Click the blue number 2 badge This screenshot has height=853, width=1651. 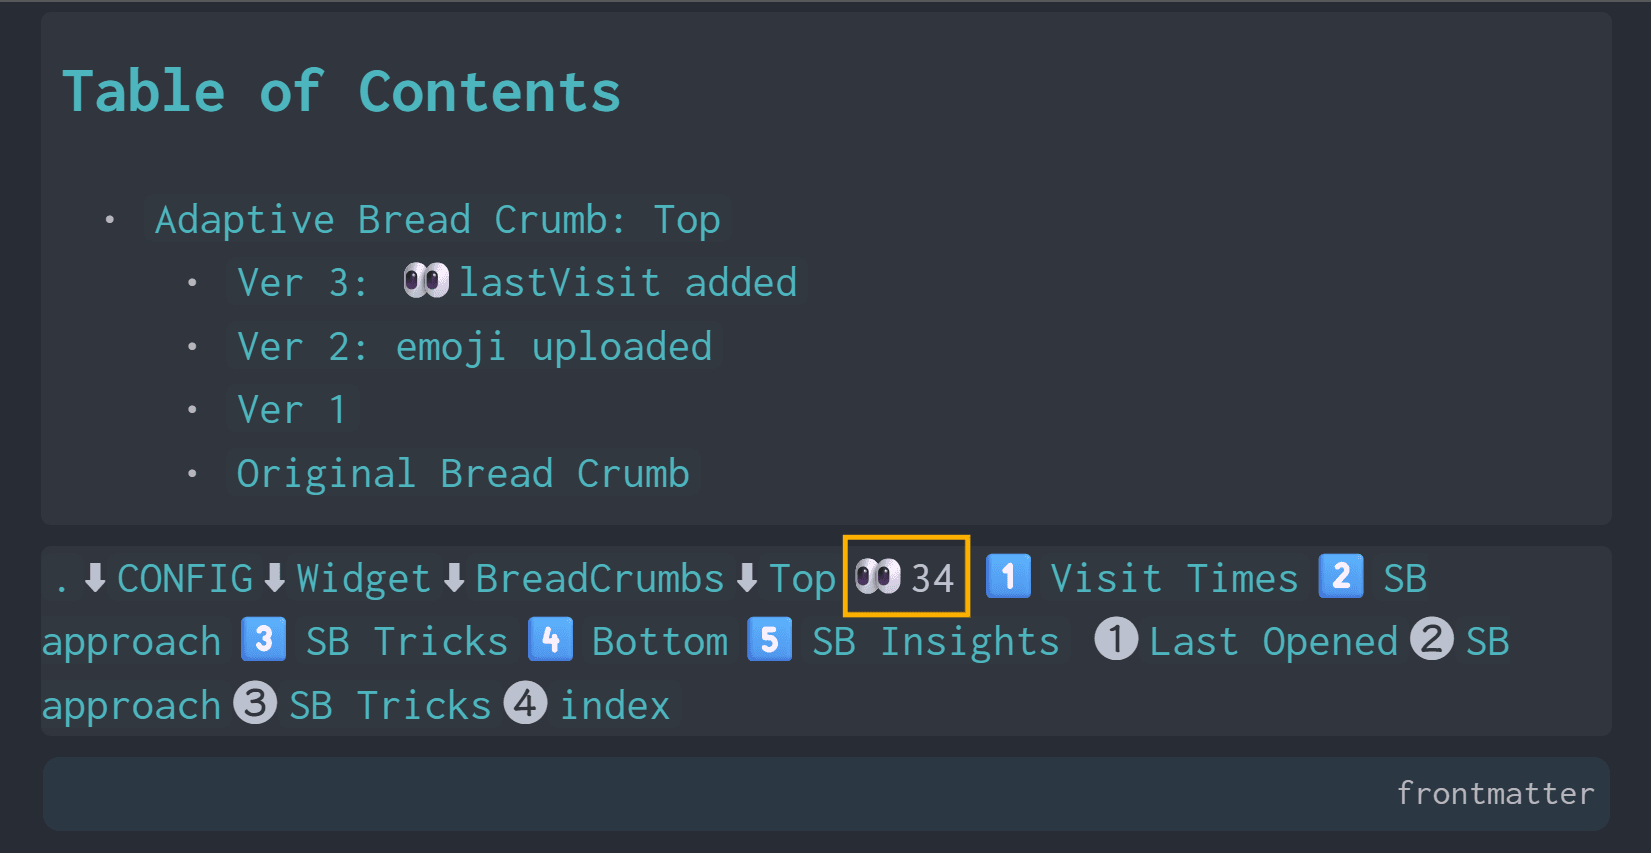tap(1341, 577)
